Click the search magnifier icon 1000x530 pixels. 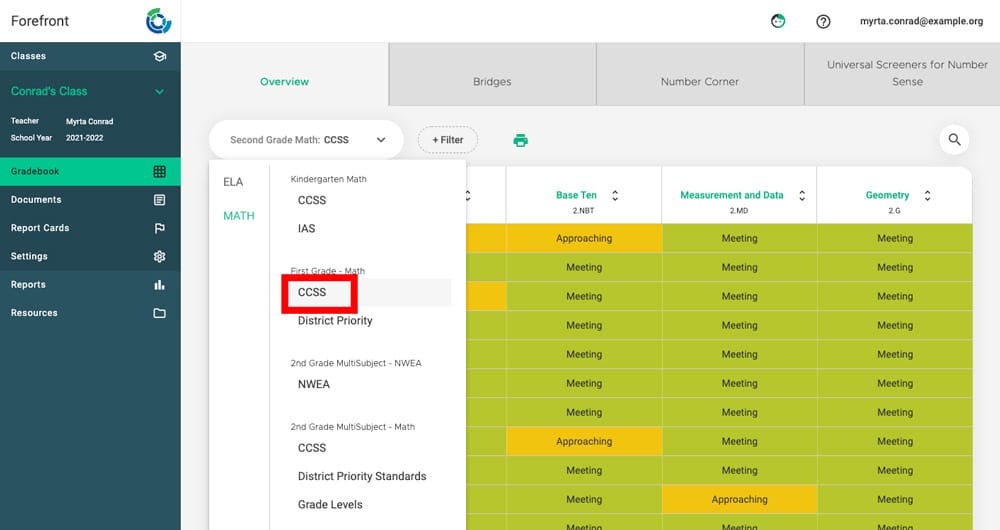(954, 140)
